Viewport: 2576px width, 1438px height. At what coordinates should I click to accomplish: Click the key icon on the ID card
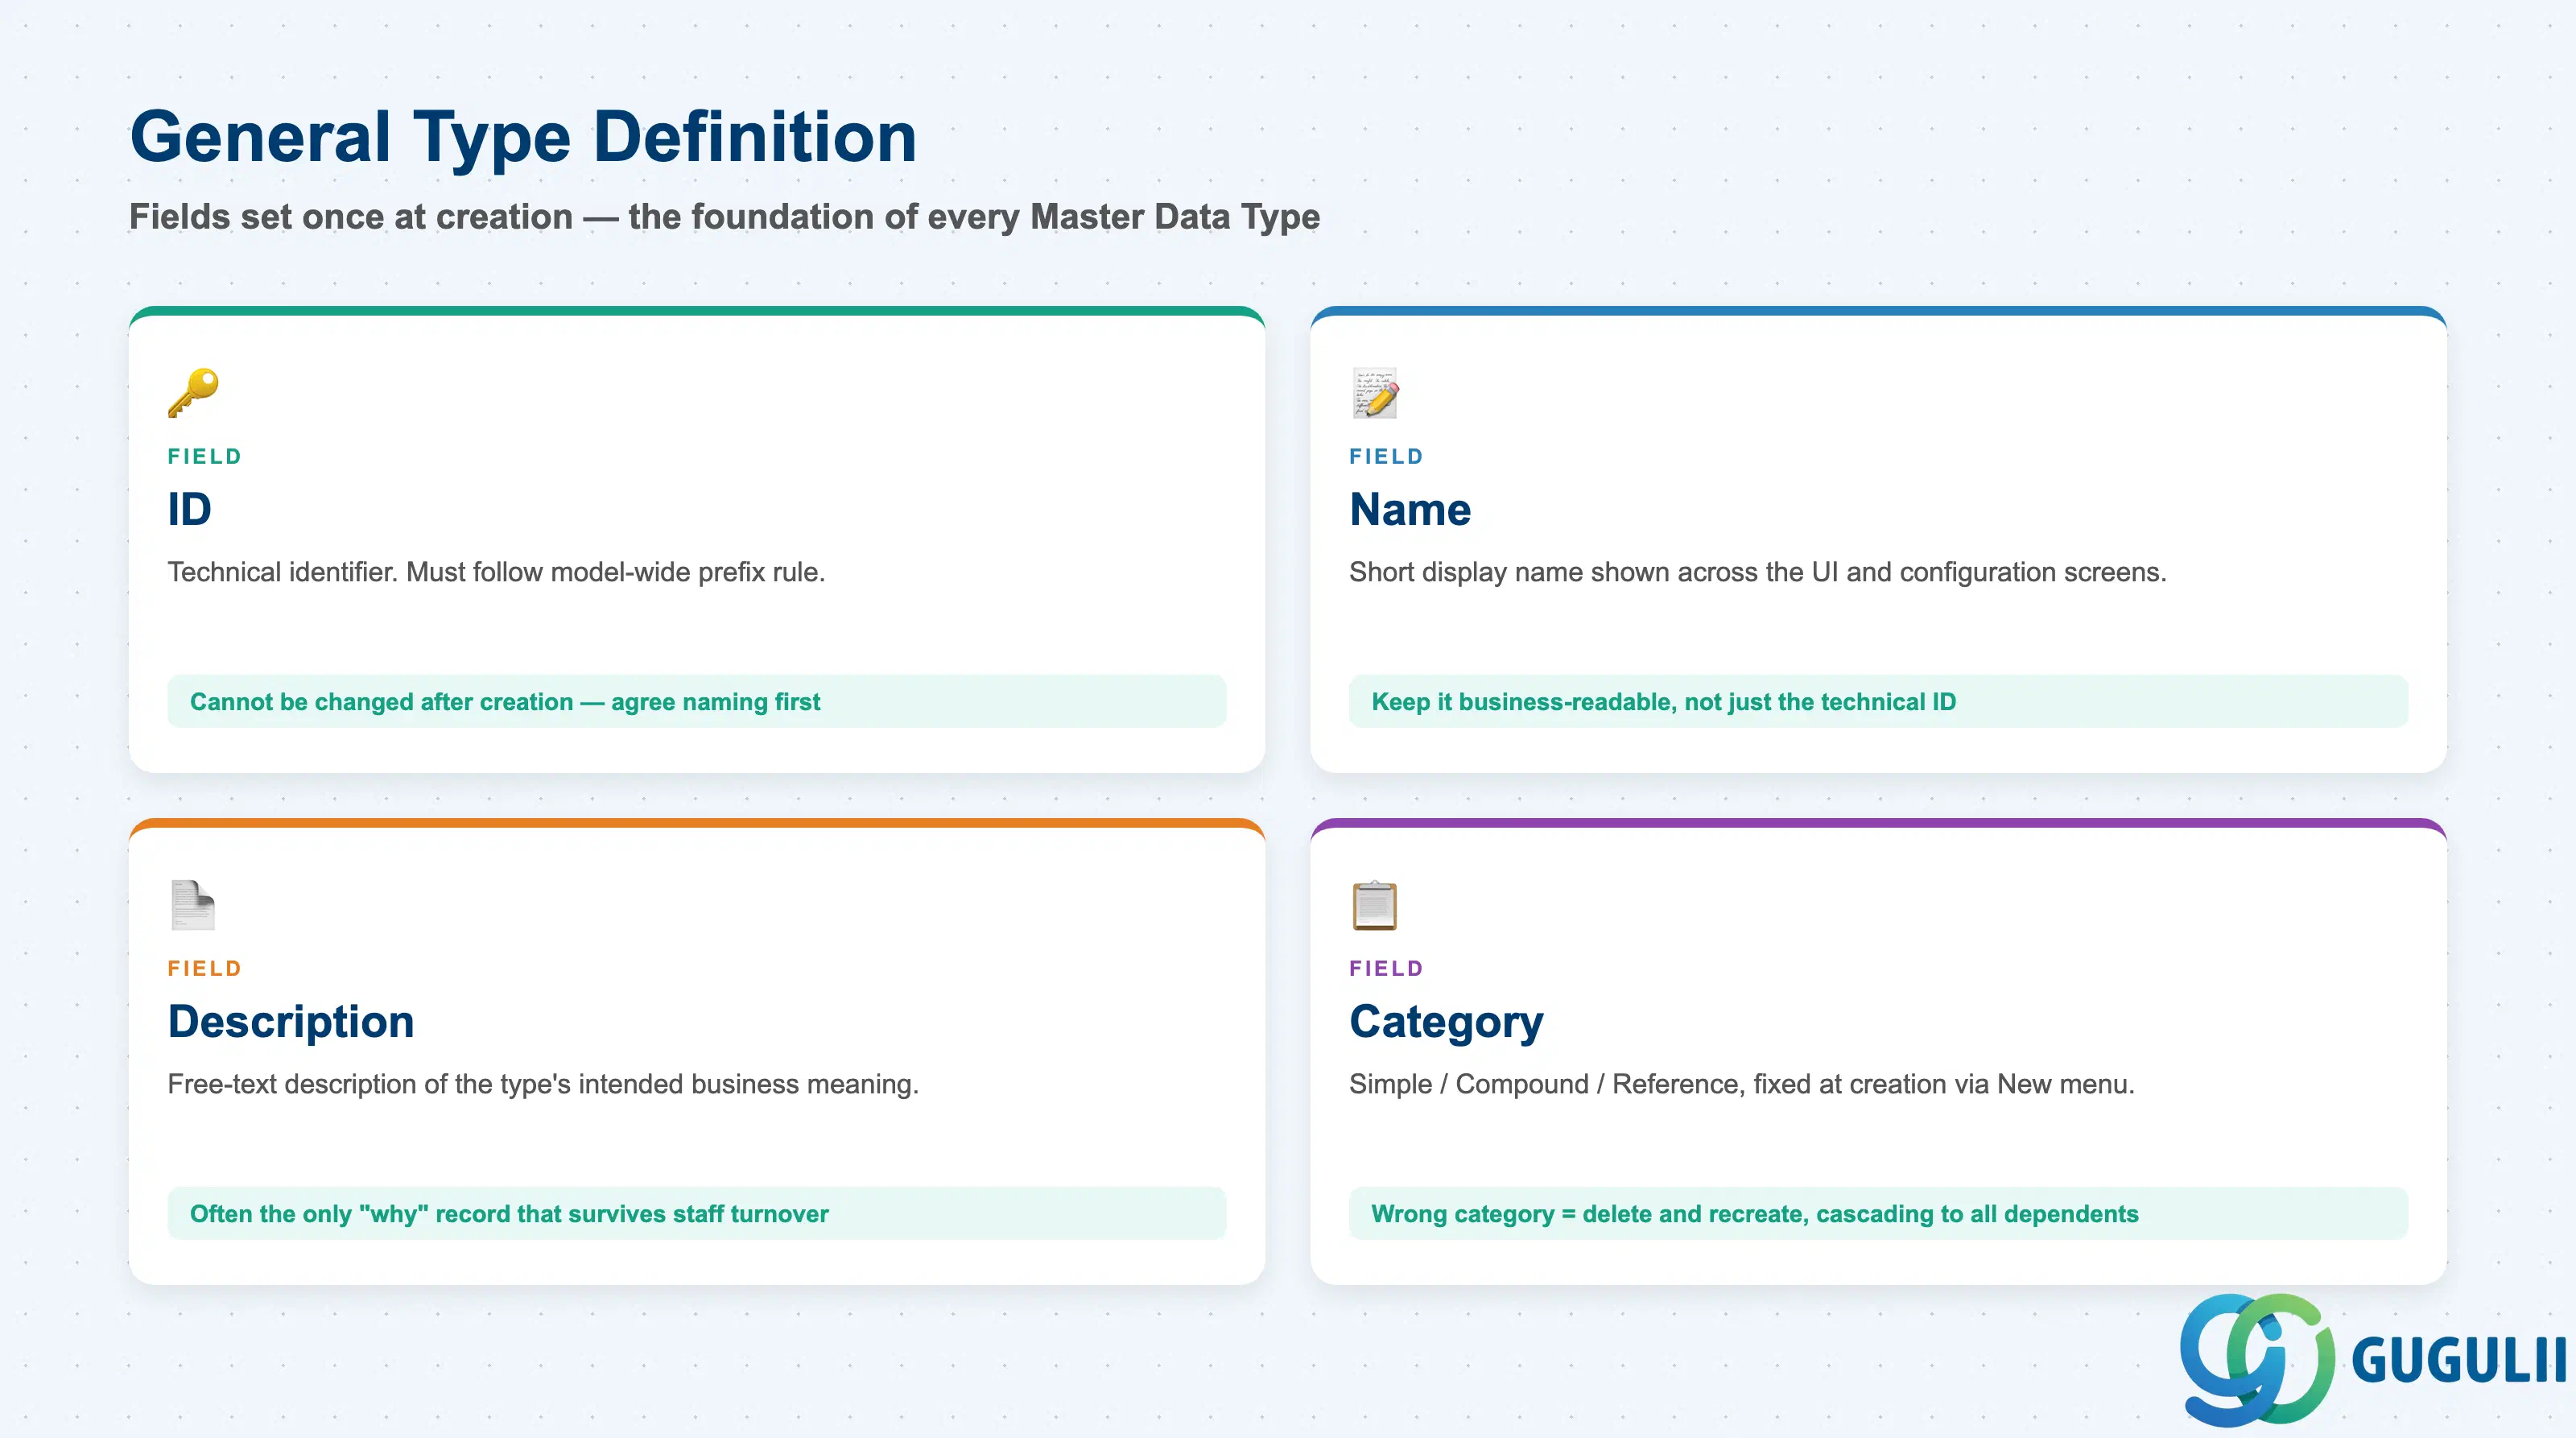point(193,392)
